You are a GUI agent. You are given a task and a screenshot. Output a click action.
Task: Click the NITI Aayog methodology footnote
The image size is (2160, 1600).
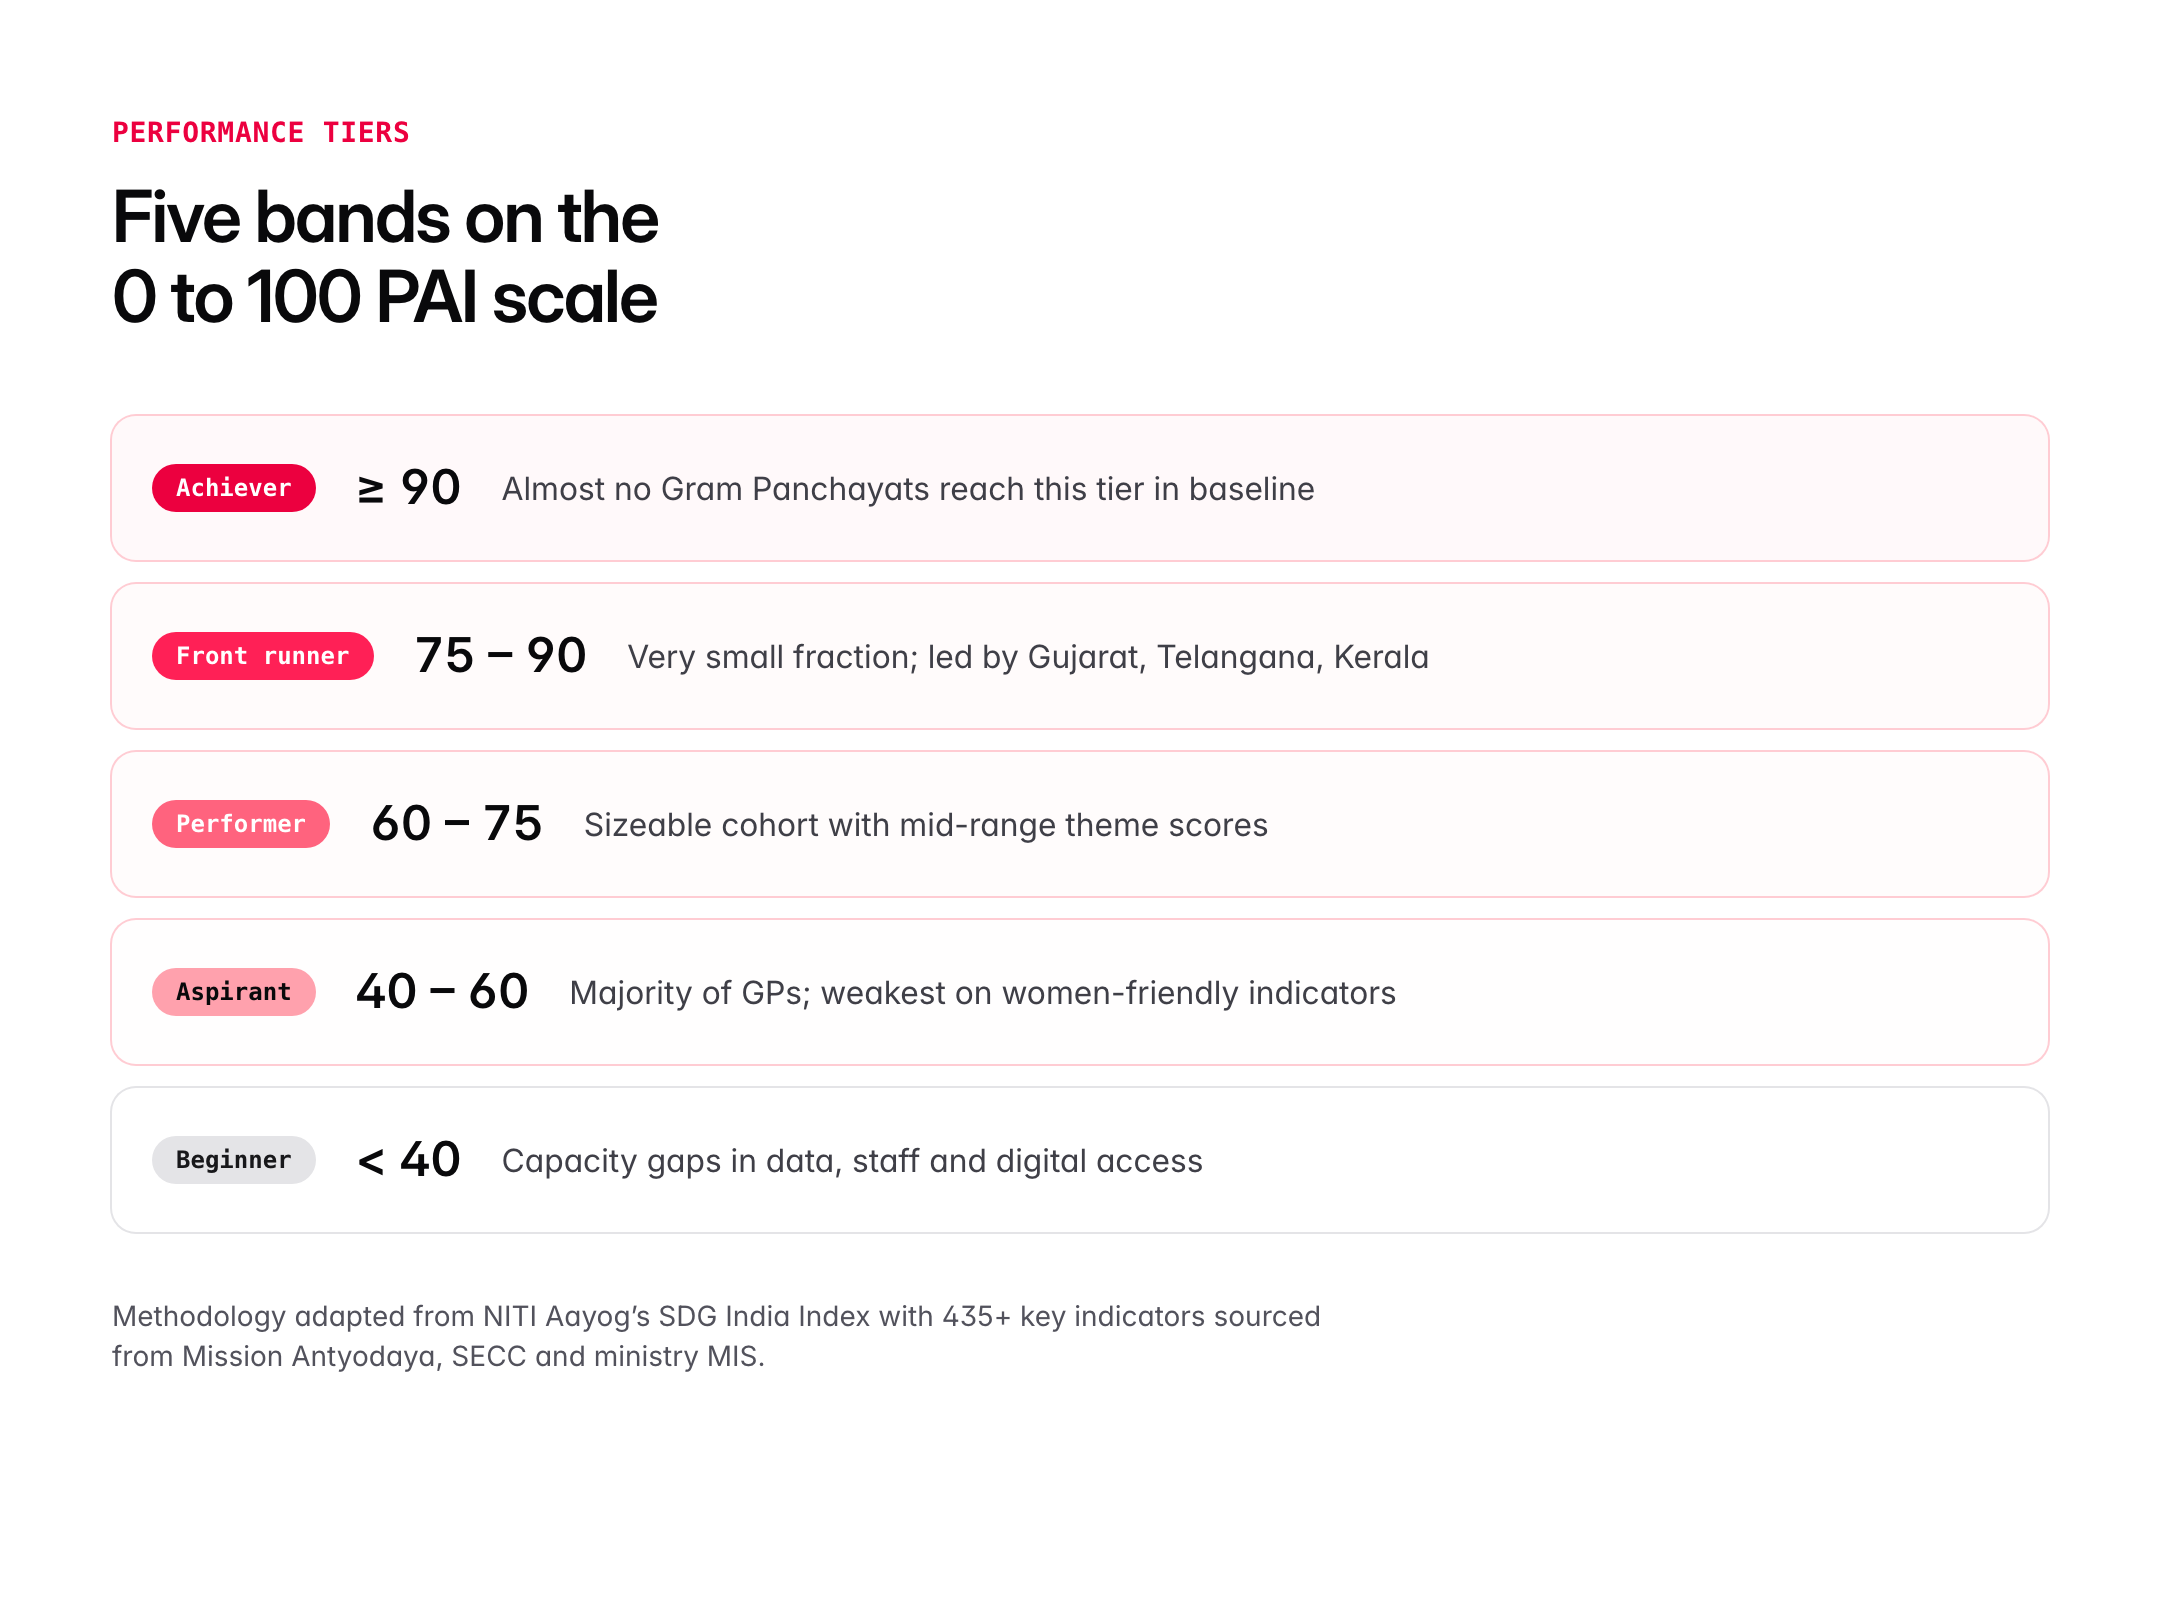(x=716, y=1316)
